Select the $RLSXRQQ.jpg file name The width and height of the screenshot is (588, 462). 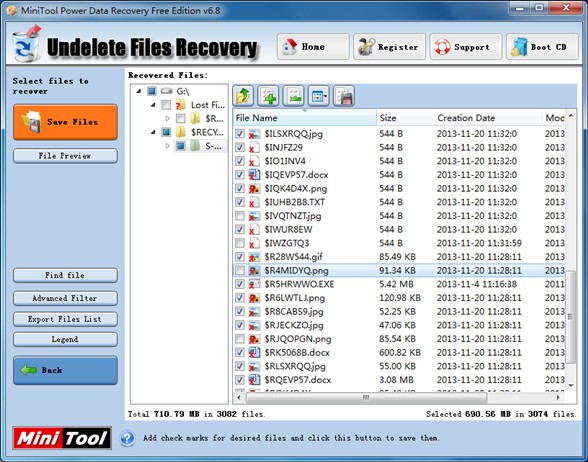tap(295, 366)
